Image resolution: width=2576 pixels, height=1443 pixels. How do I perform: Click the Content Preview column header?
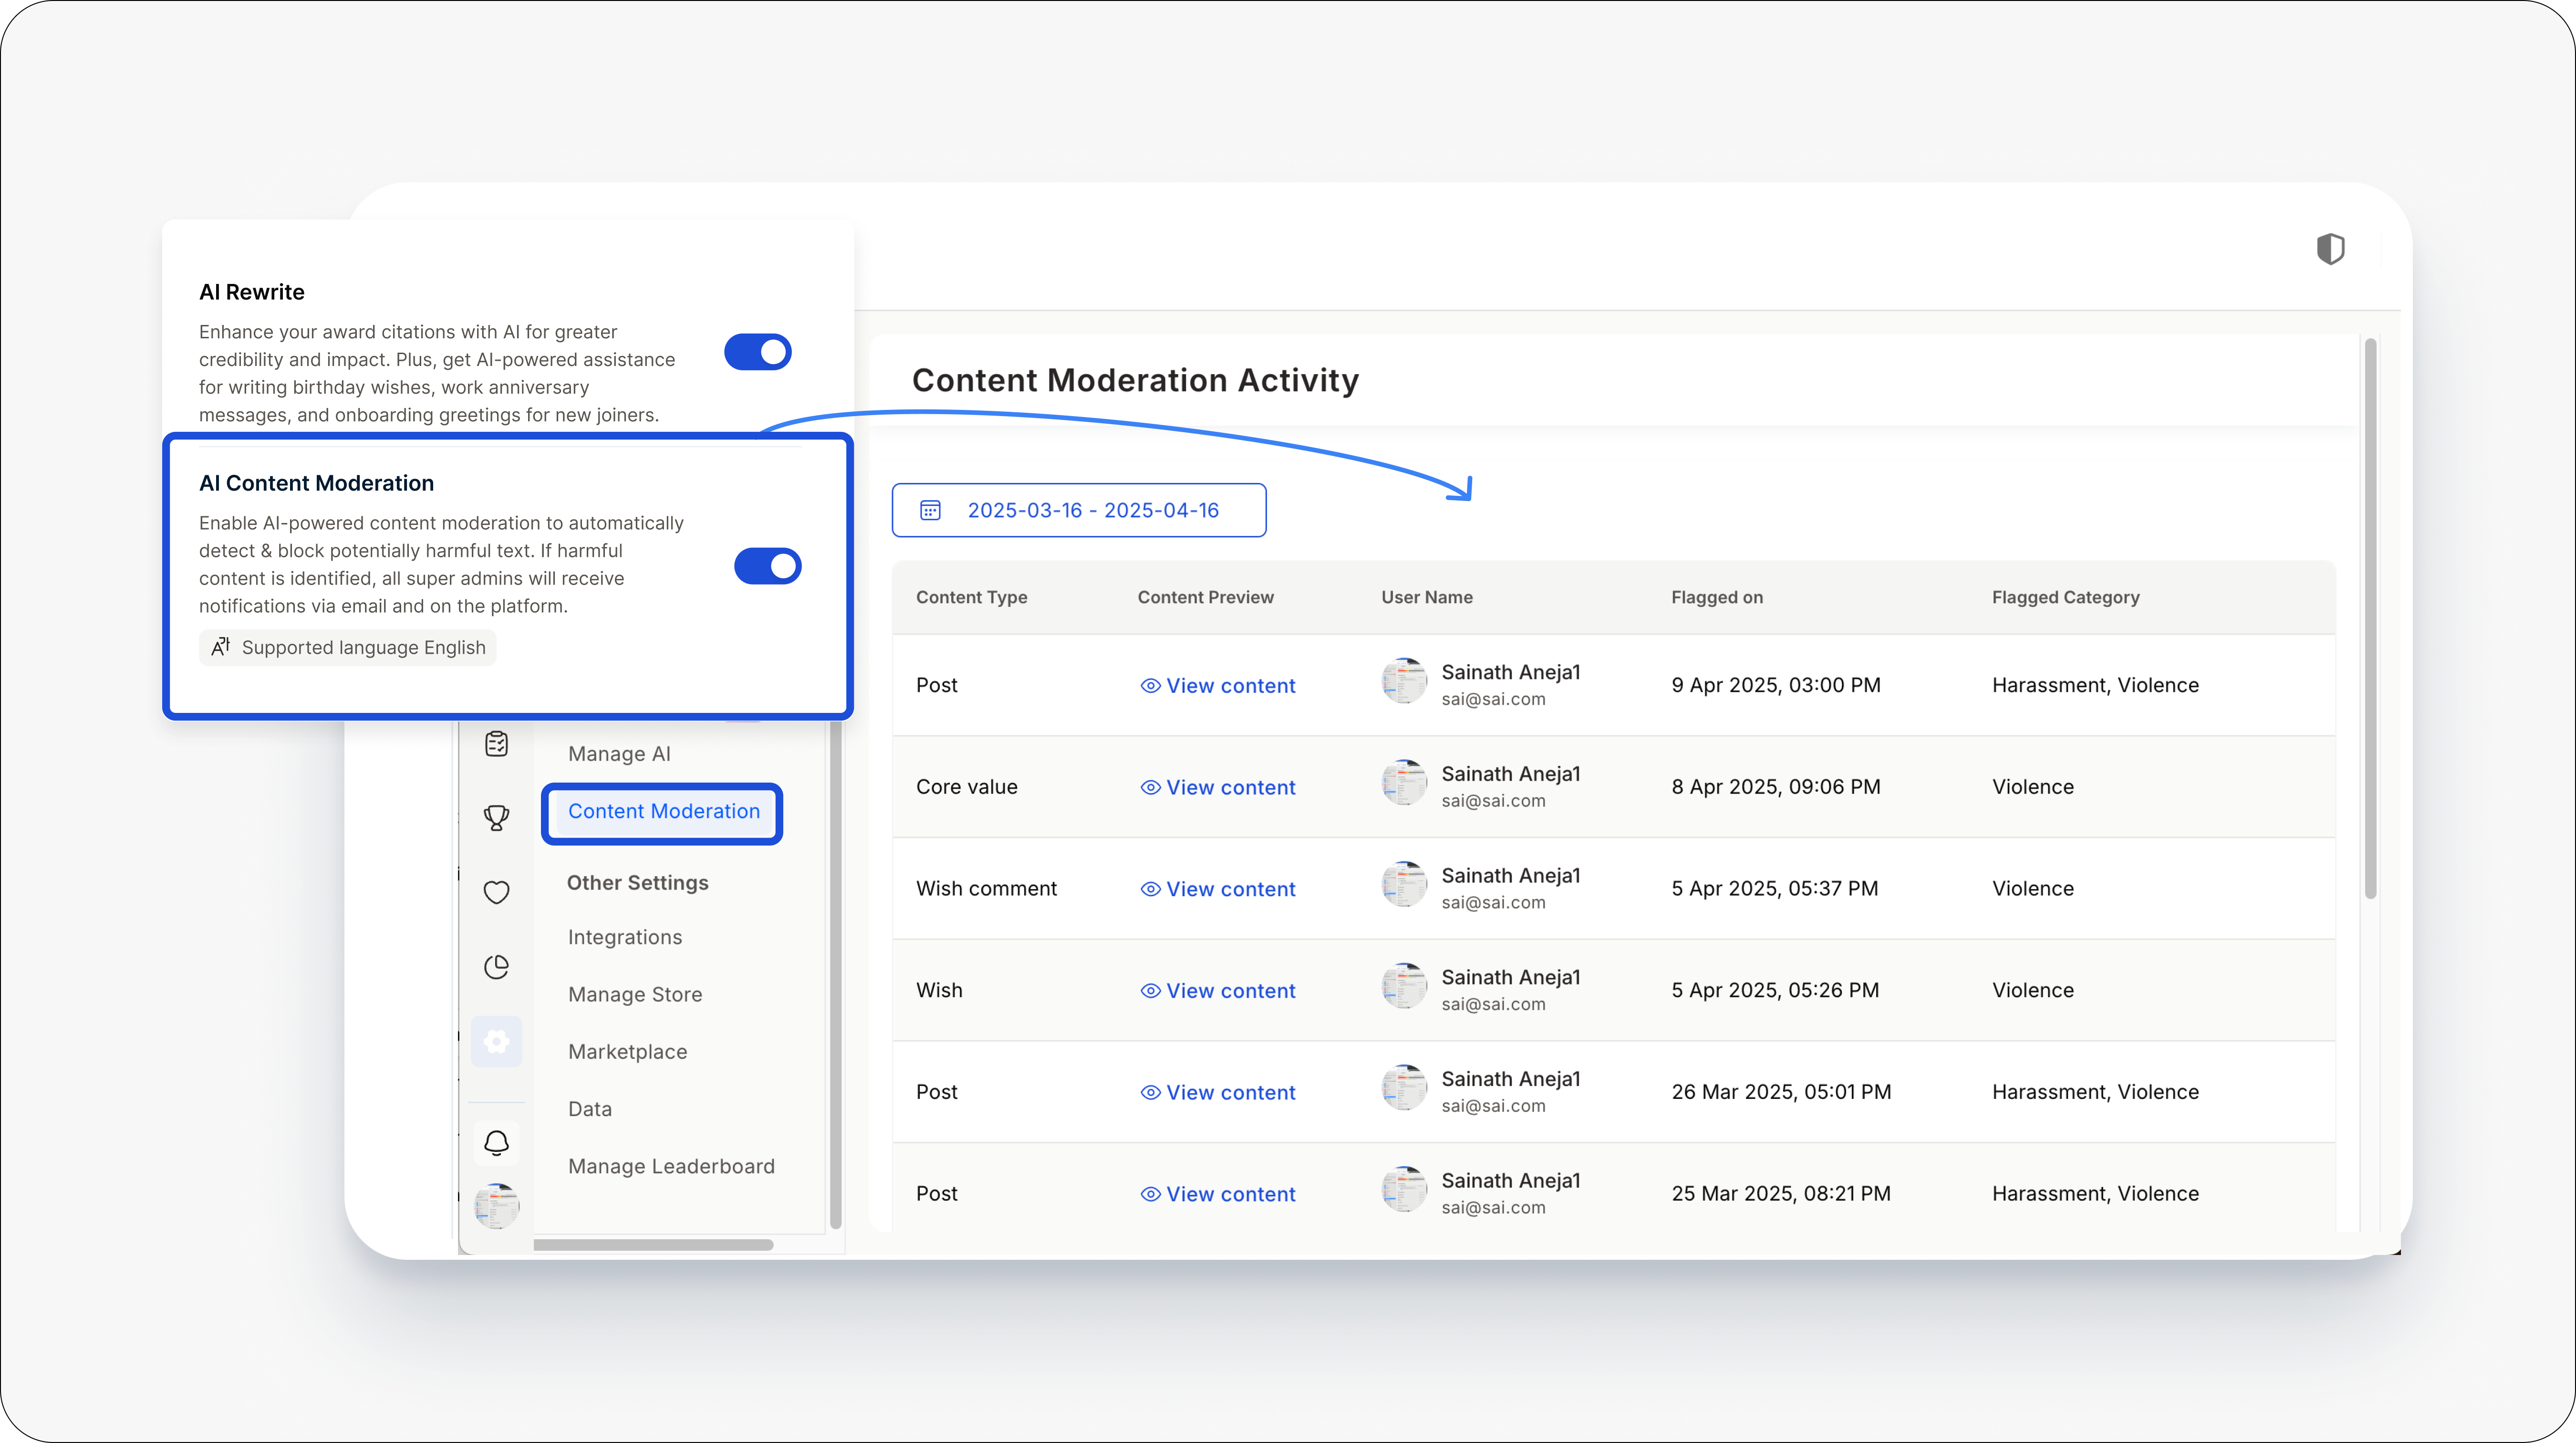[1206, 597]
